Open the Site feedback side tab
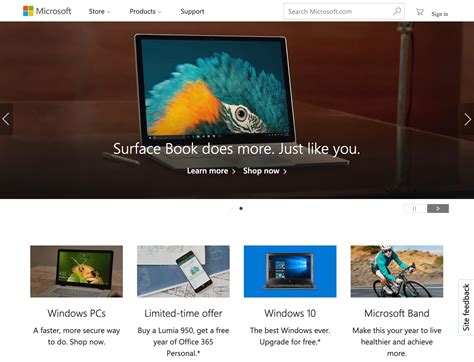 coord(466,307)
